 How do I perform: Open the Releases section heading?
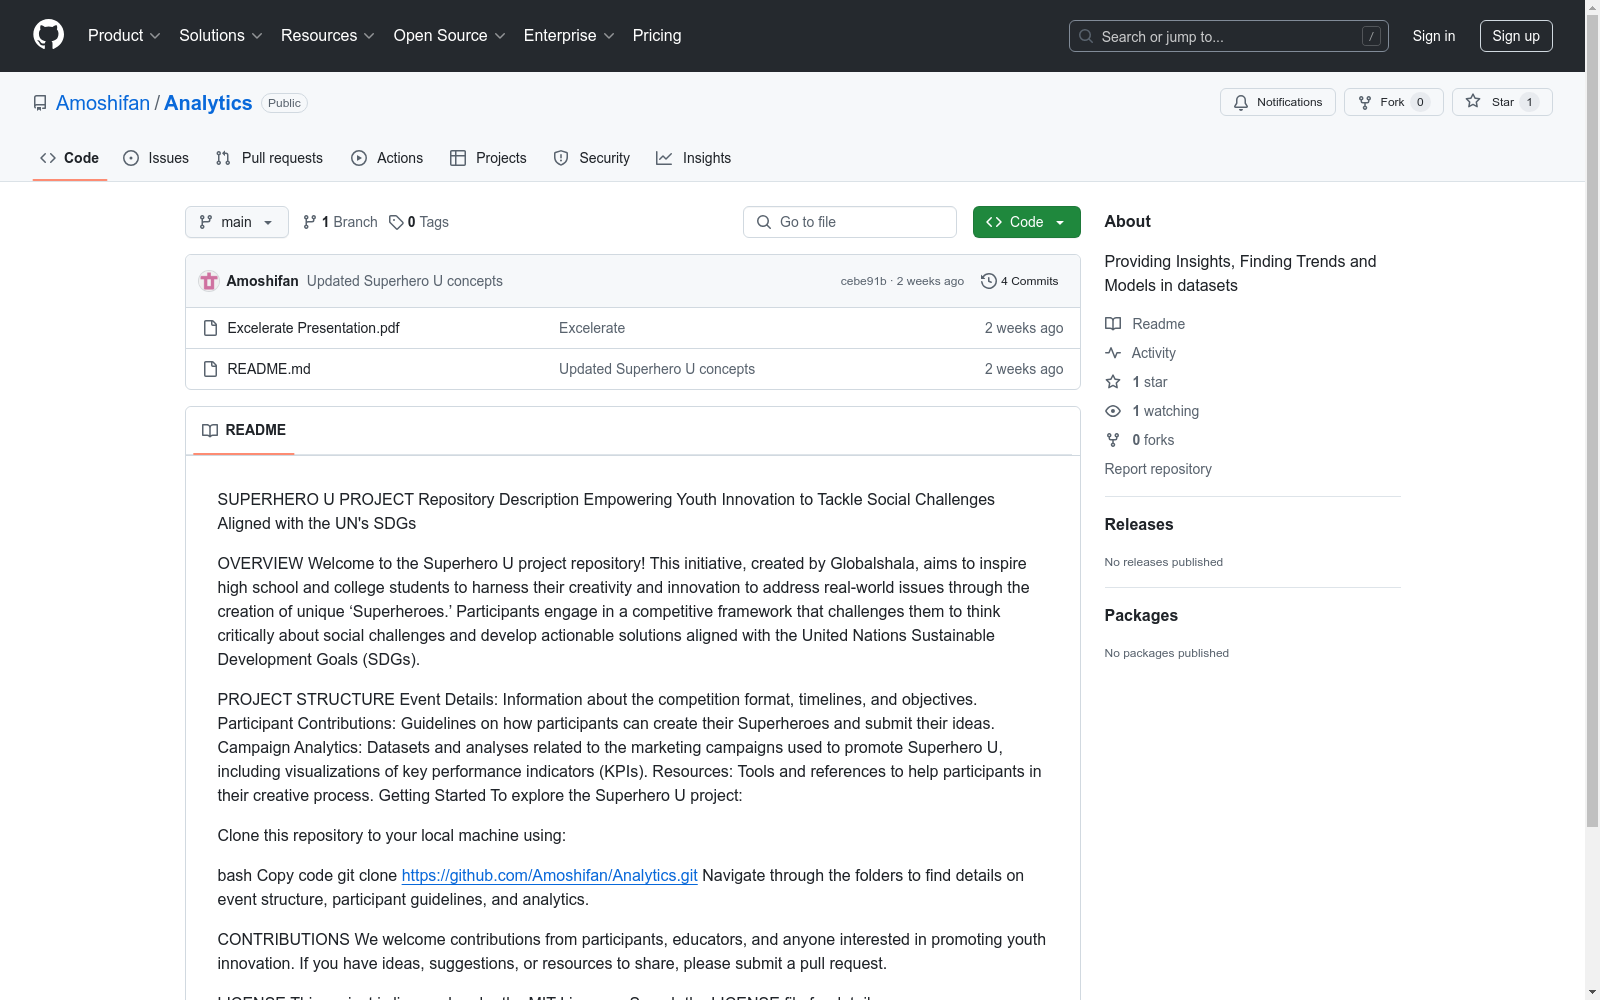[x=1139, y=524]
